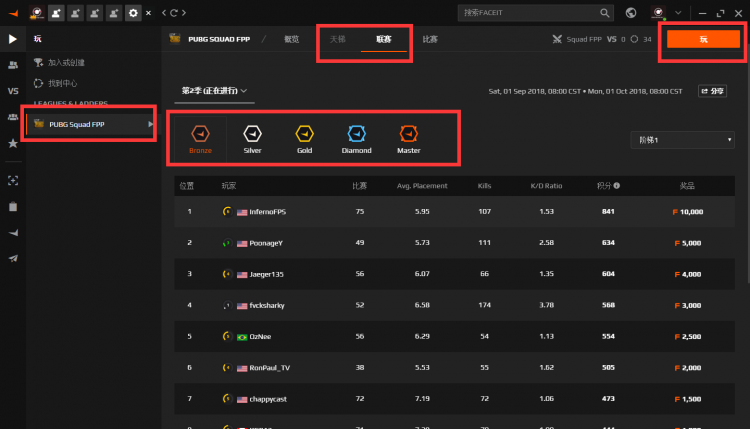Open the user avatar profile in top bar
750x429 pixels.
coord(659,13)
